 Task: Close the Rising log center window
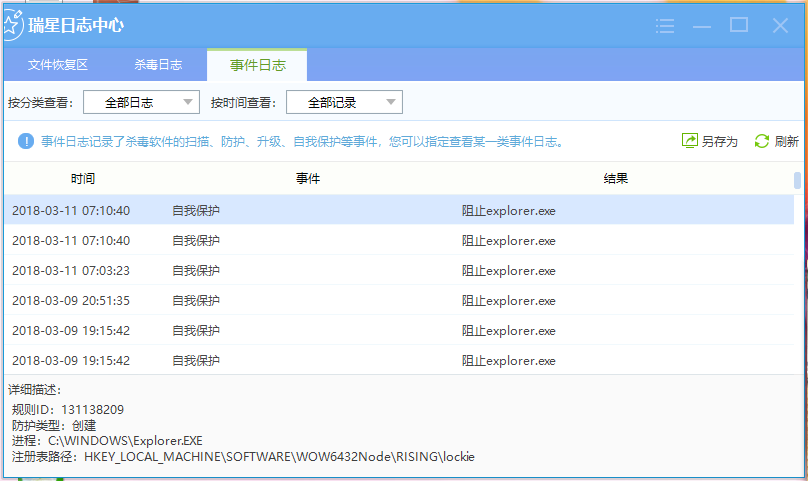pyautogui.click(x=780, y=25)
